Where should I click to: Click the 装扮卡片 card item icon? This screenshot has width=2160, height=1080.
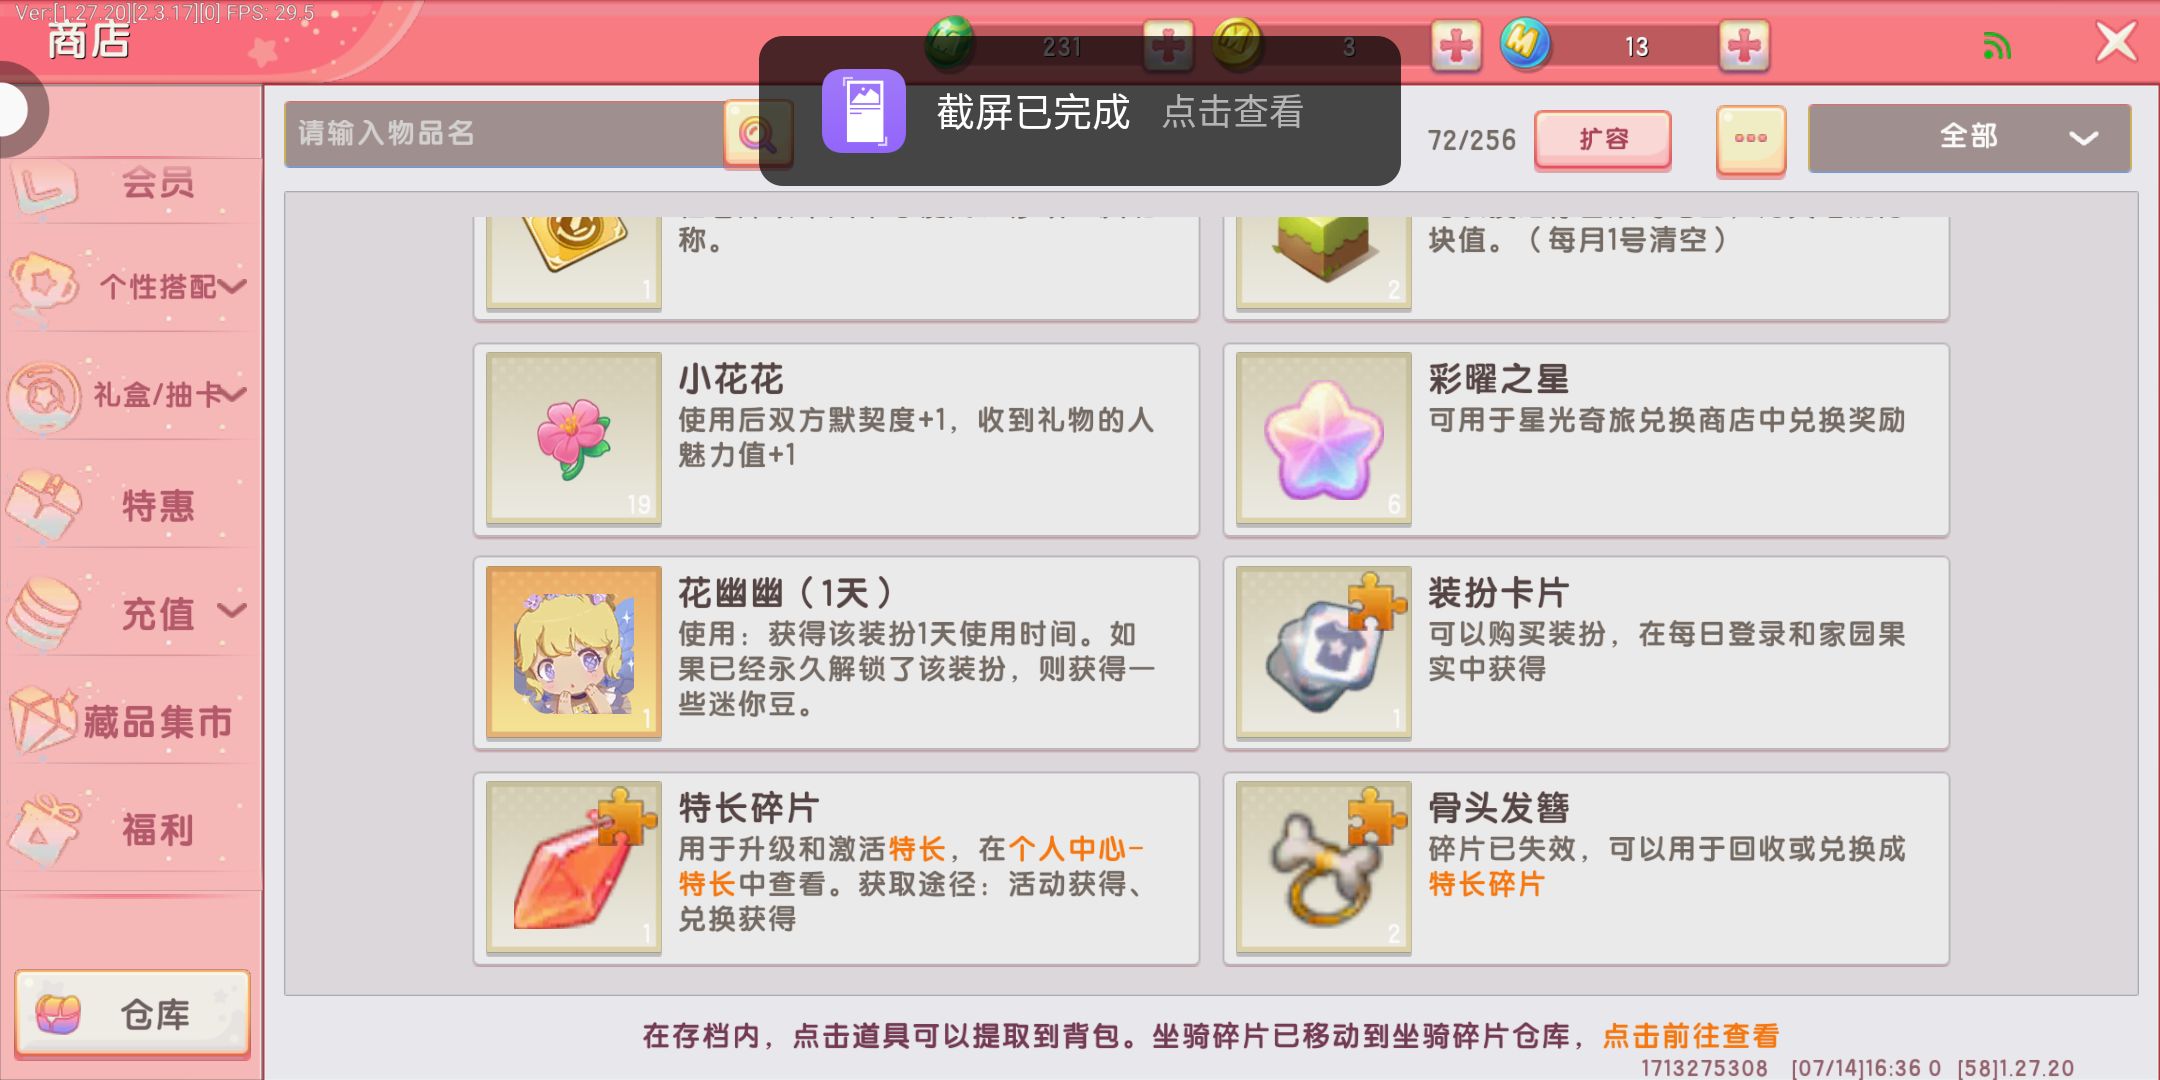pos(1324,653)
